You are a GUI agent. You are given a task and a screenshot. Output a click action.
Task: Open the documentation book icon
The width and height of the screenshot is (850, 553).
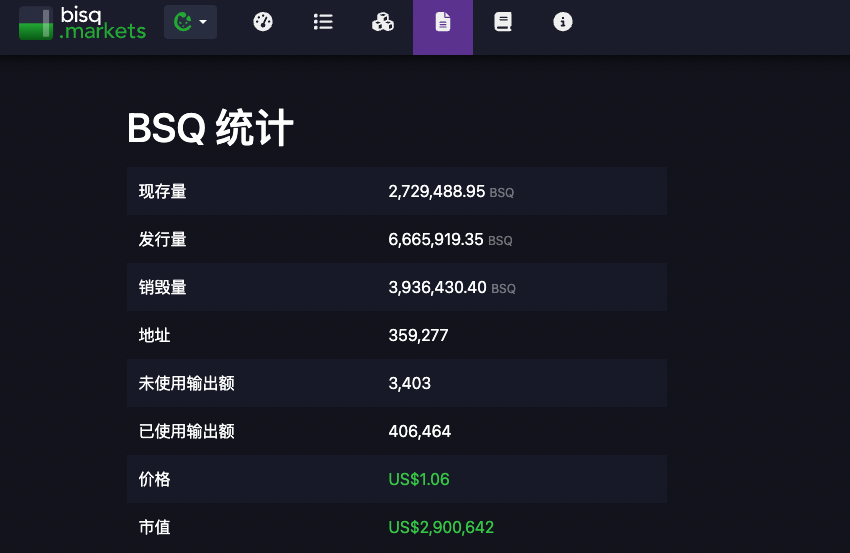tap(503, 21)
